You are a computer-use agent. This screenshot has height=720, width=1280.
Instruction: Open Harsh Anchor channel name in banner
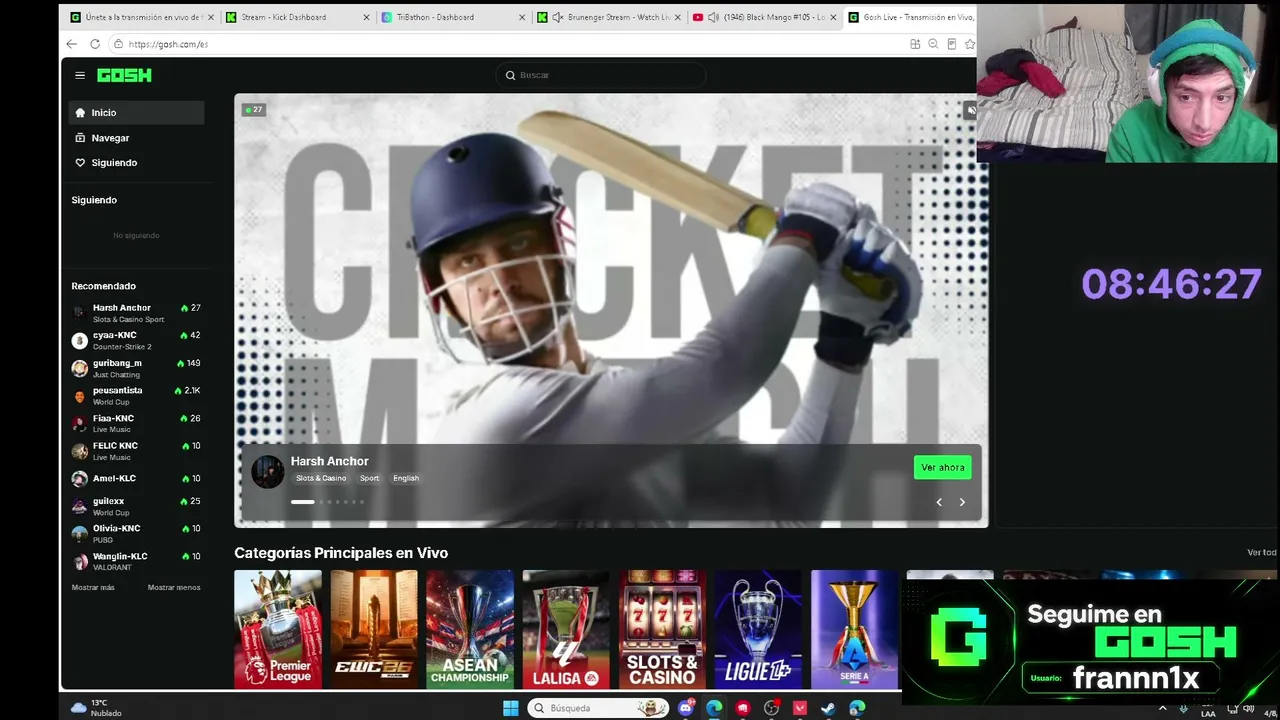tap(330, 461)
